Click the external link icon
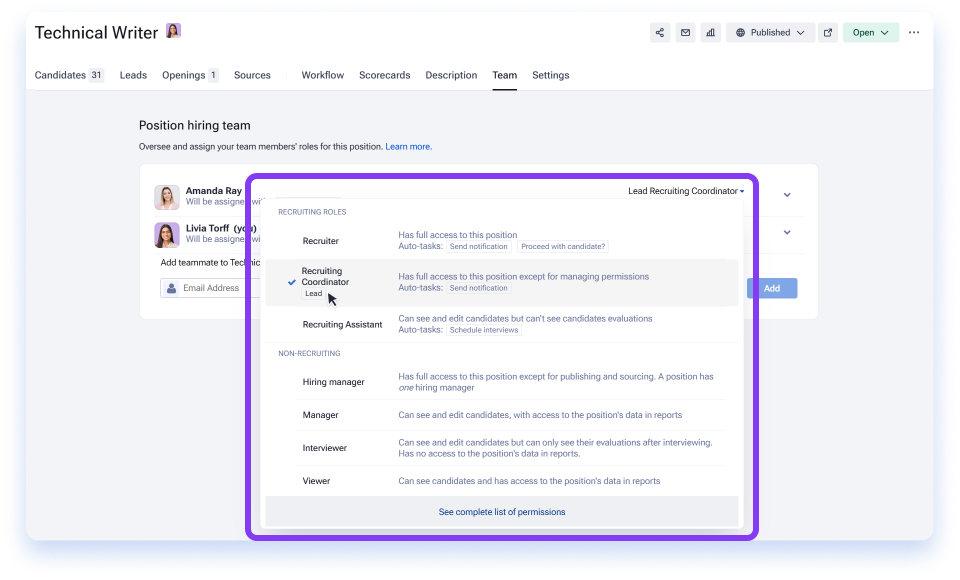 pyautogui.click(x=828, y=32)
